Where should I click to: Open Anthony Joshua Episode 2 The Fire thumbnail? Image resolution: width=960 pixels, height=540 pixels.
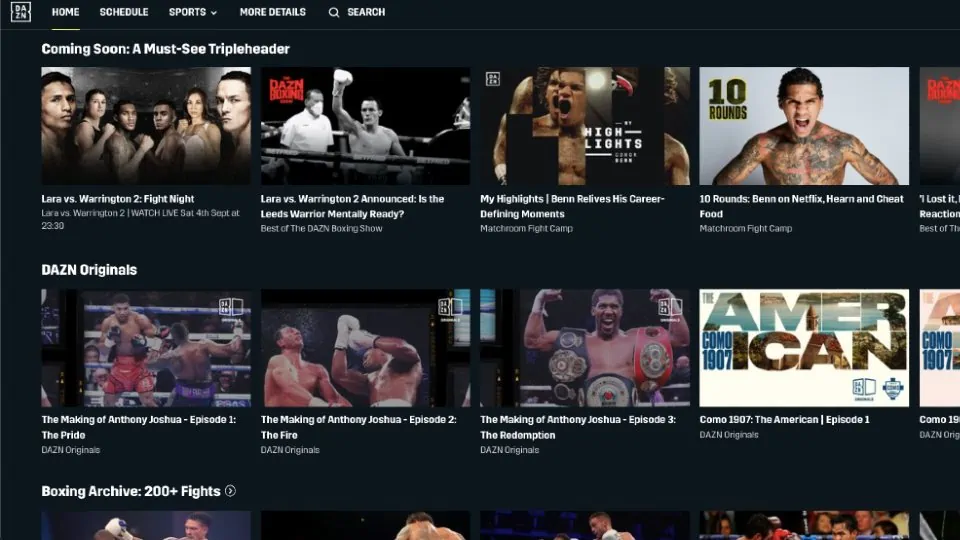pos(366,348)
